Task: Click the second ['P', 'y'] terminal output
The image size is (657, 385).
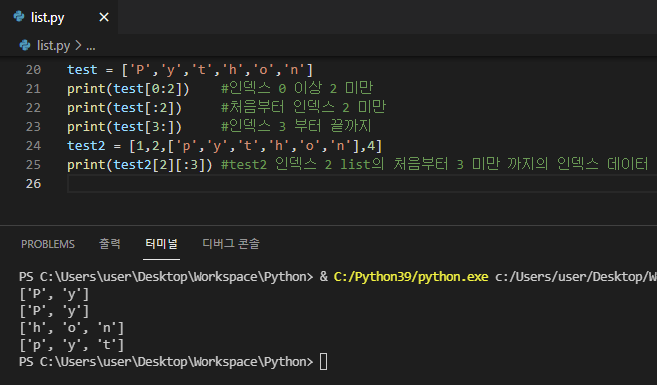Action: click(x=54, y=311)
